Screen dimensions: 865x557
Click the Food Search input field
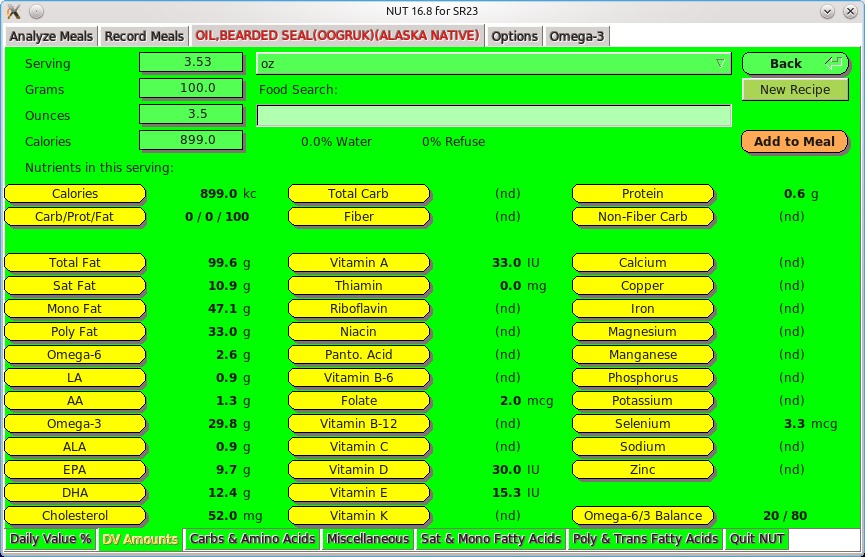[x=493, y=116]
